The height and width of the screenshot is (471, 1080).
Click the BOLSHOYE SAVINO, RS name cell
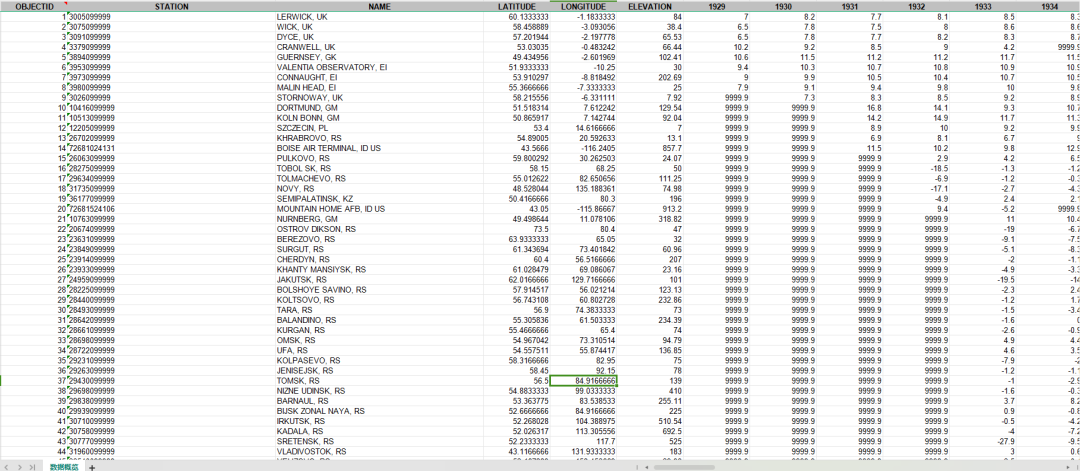[x=379, y=291]
